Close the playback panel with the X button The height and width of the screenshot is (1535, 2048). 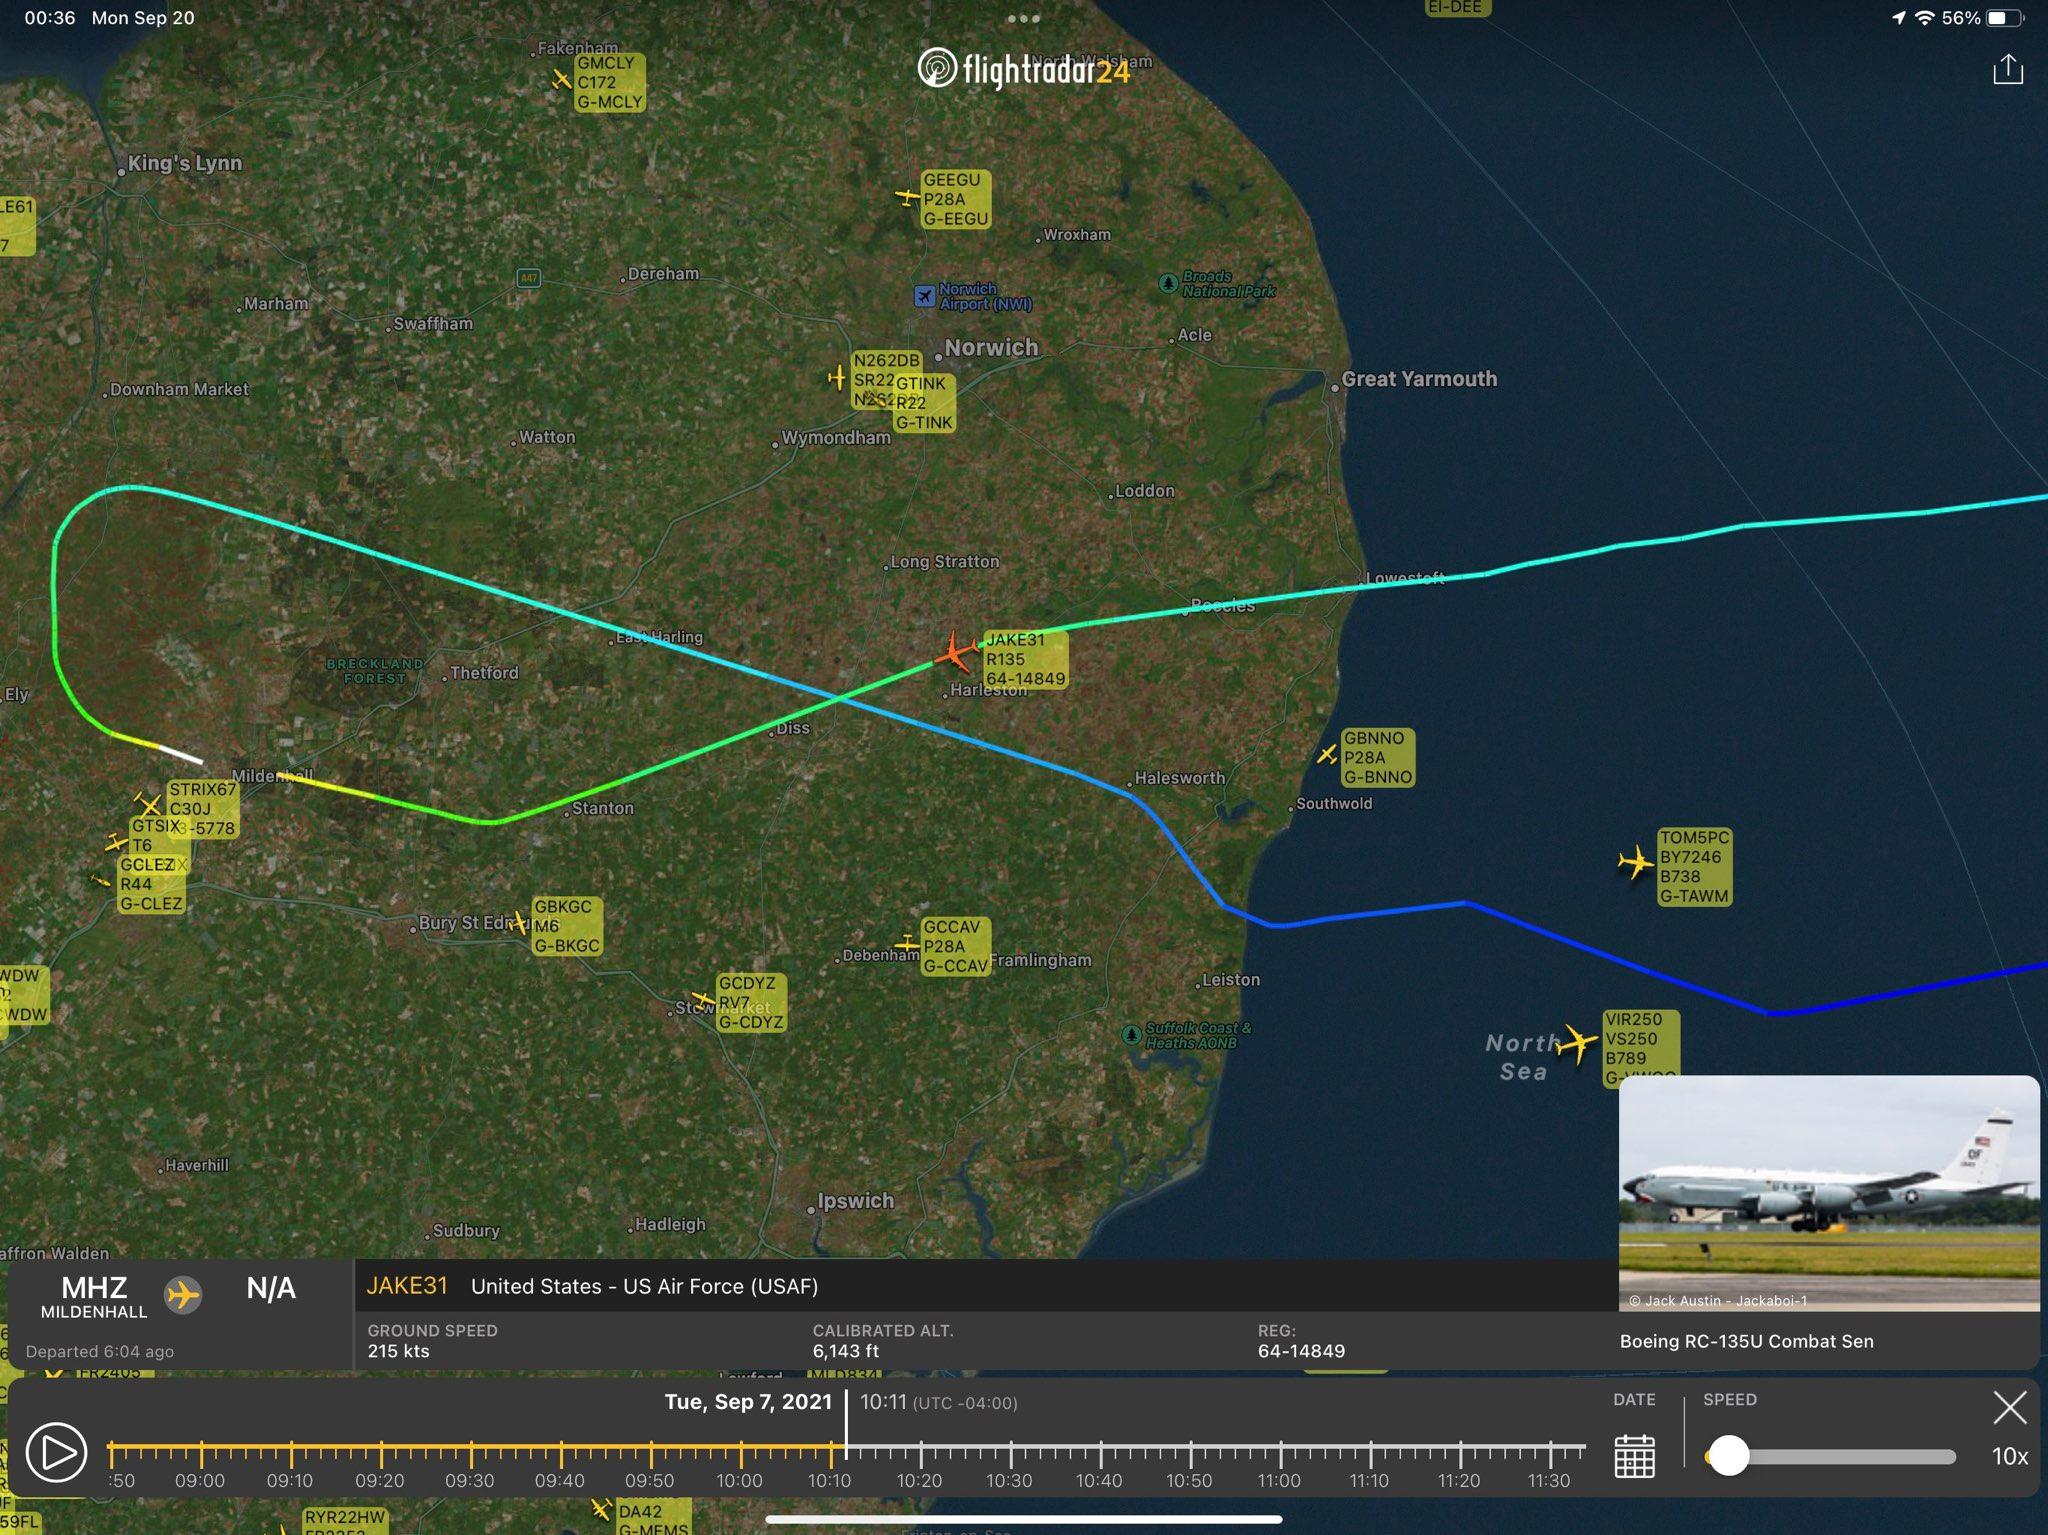(x=2010, y=1408)
